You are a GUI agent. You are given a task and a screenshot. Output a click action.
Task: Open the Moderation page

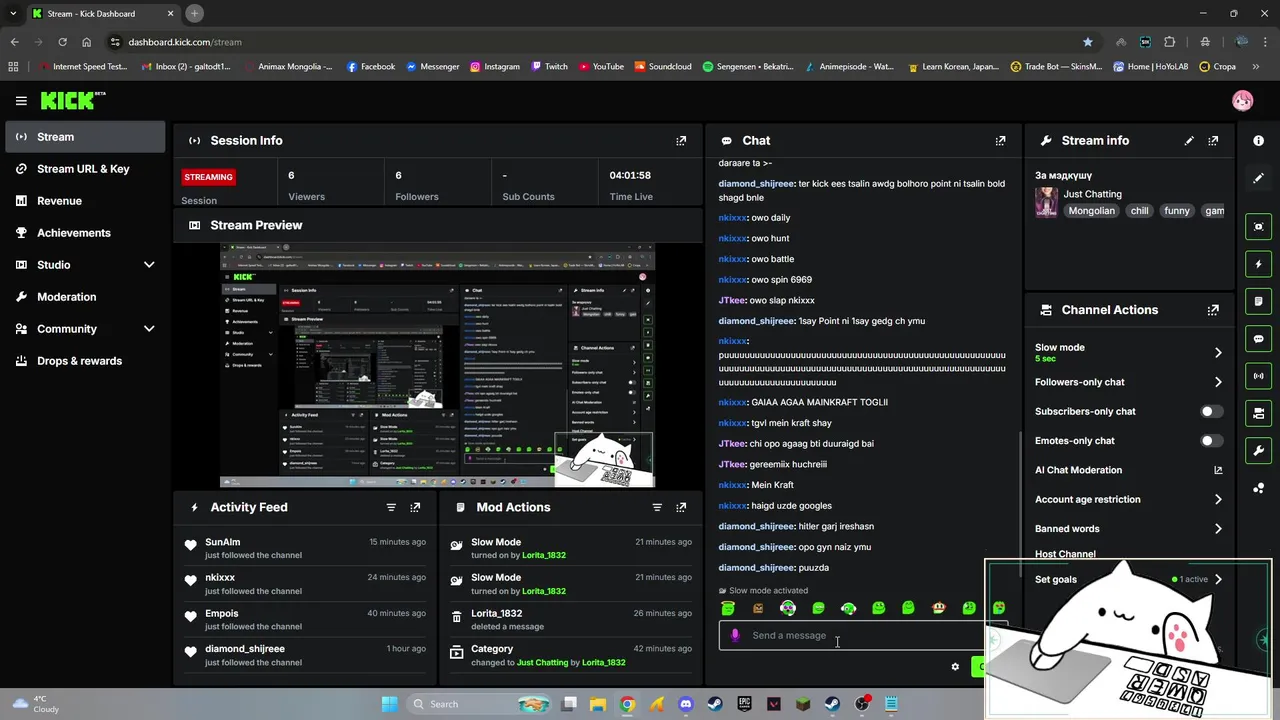coord(85,297)
